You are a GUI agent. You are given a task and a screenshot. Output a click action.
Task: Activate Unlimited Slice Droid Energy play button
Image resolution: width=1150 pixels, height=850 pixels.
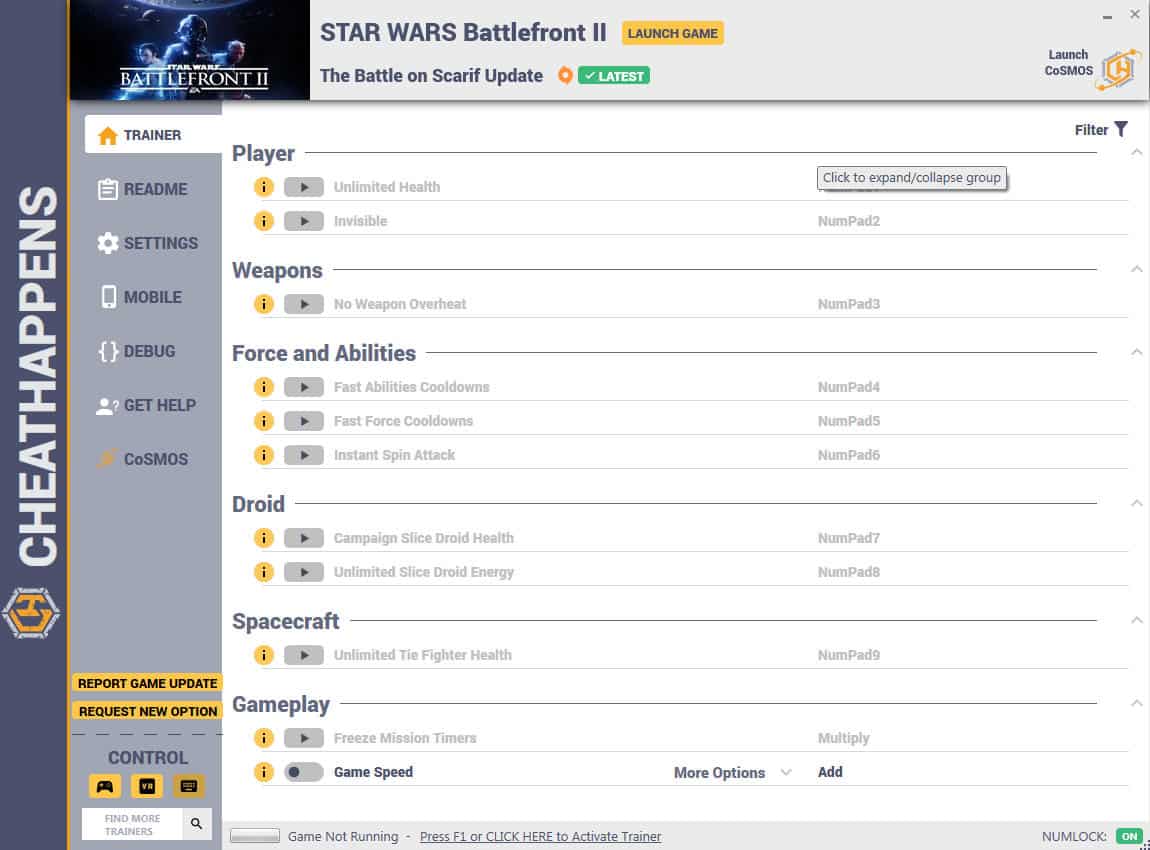point(304,572)
